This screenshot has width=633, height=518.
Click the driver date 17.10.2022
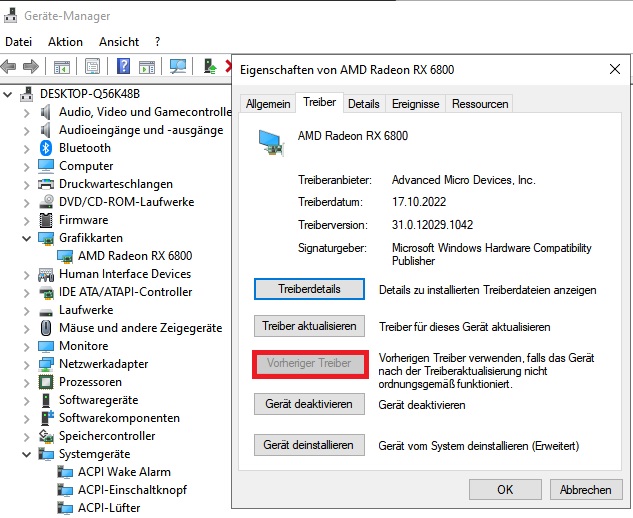(x=419, y=202)
